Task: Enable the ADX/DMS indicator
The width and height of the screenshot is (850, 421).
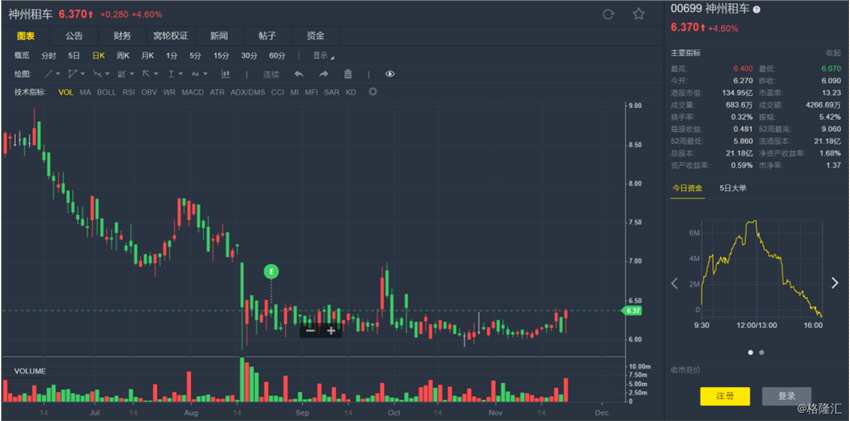Action: (248, 92)
